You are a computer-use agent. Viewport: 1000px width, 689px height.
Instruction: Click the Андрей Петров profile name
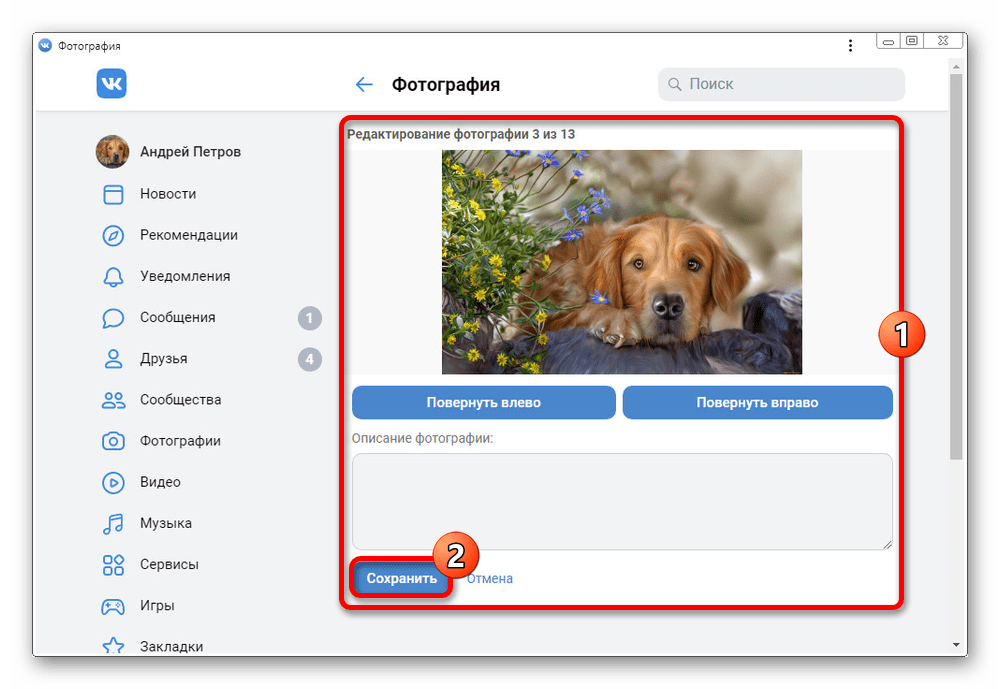pyautogui.click(x=190, y=152)
